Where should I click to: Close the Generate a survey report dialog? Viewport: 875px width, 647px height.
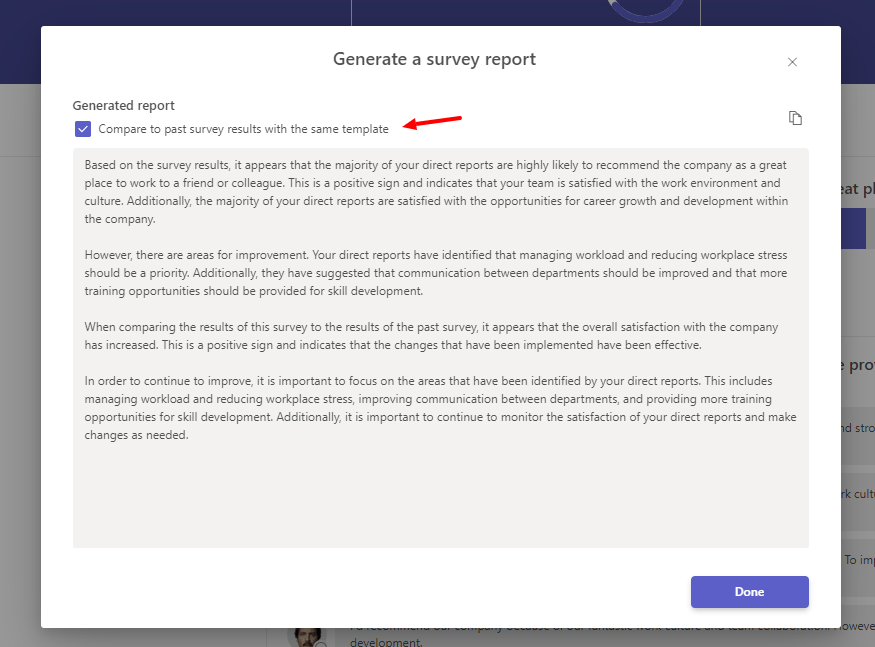pyautogui.click(x=792, y=62)
